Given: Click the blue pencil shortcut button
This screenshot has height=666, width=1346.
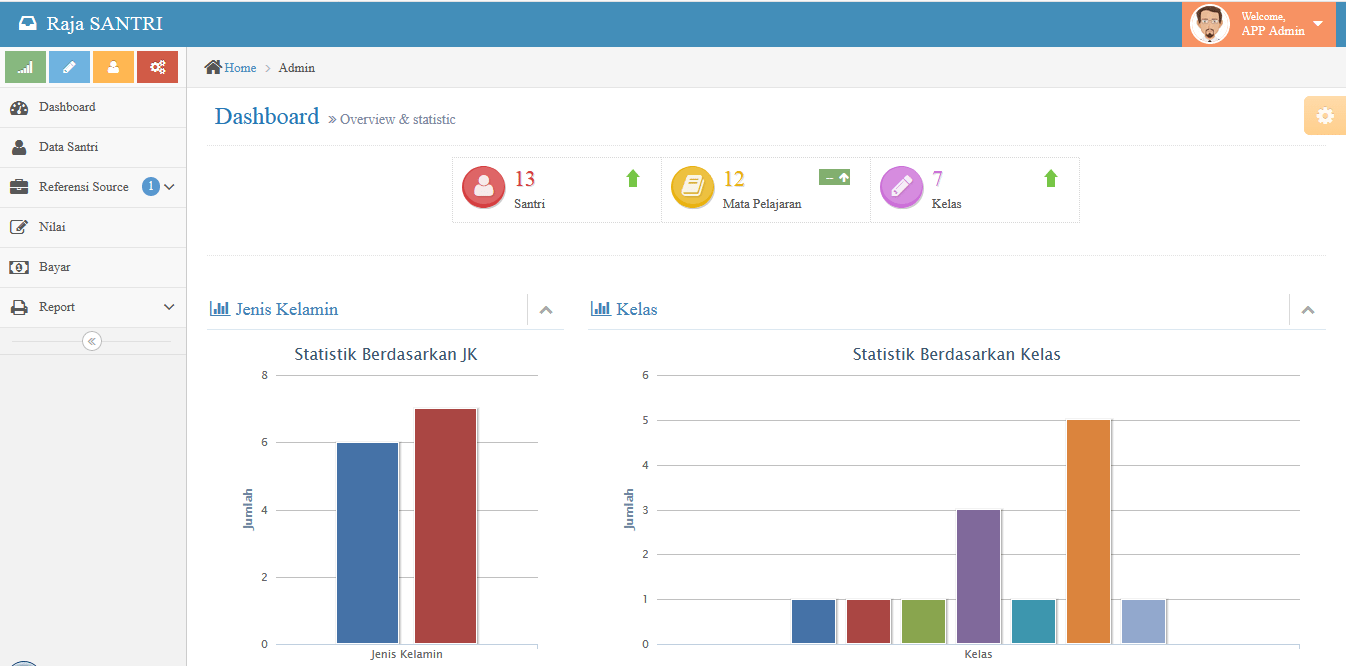Looking at the screenshot, I should [x=69, y=67].
